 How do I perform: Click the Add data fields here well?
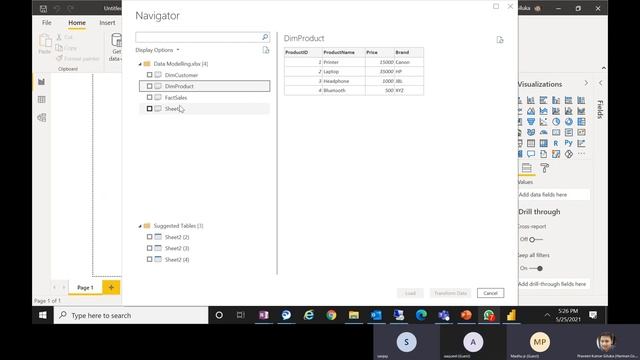pos(553,195)
